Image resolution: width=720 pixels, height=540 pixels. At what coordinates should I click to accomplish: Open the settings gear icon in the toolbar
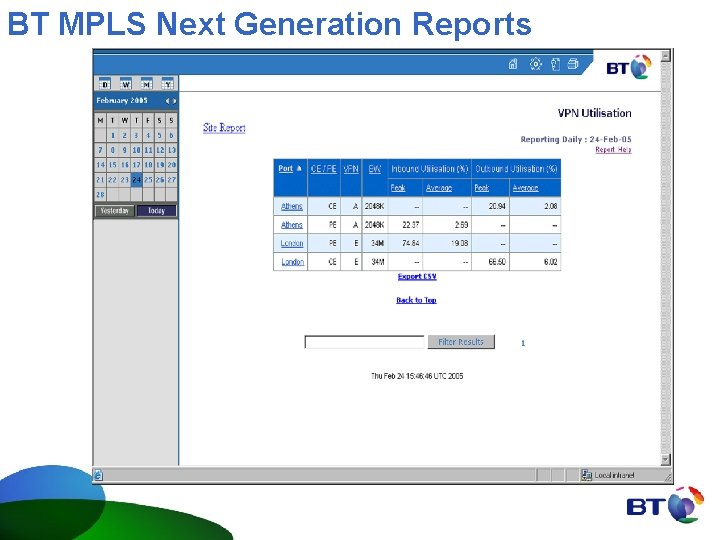535,64
